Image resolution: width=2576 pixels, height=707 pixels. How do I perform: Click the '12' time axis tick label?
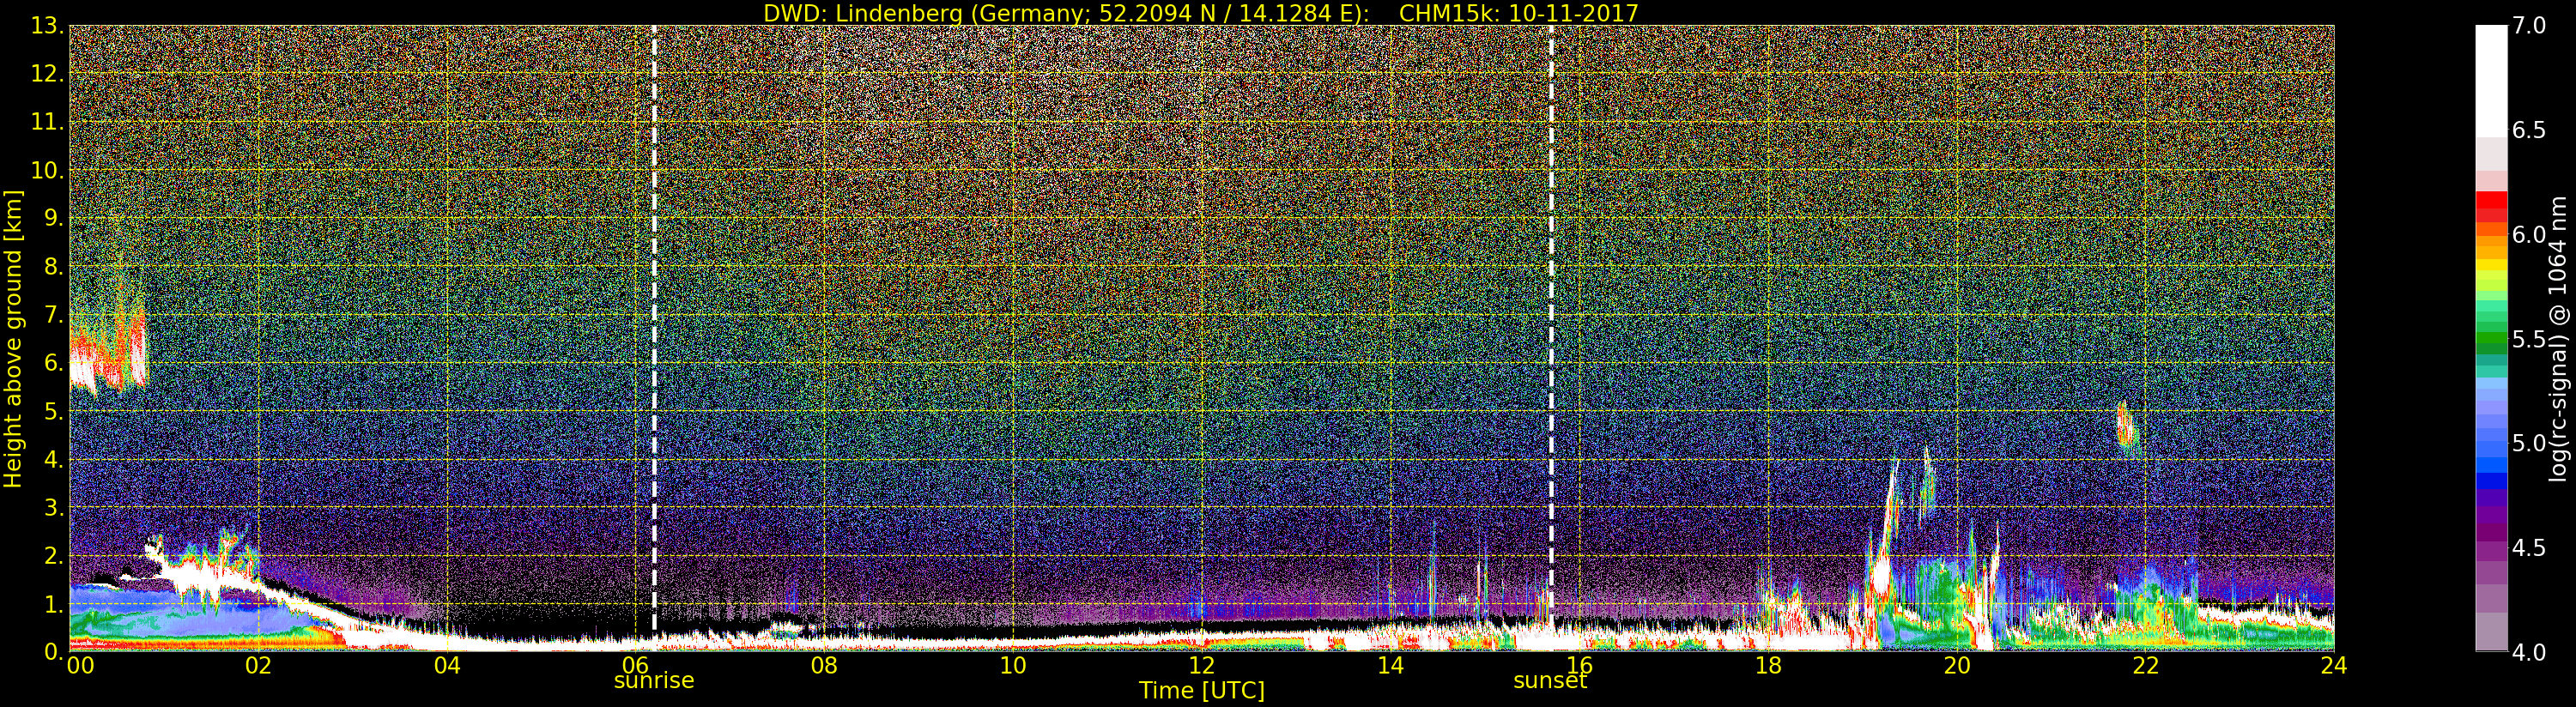click(1201, 665)
